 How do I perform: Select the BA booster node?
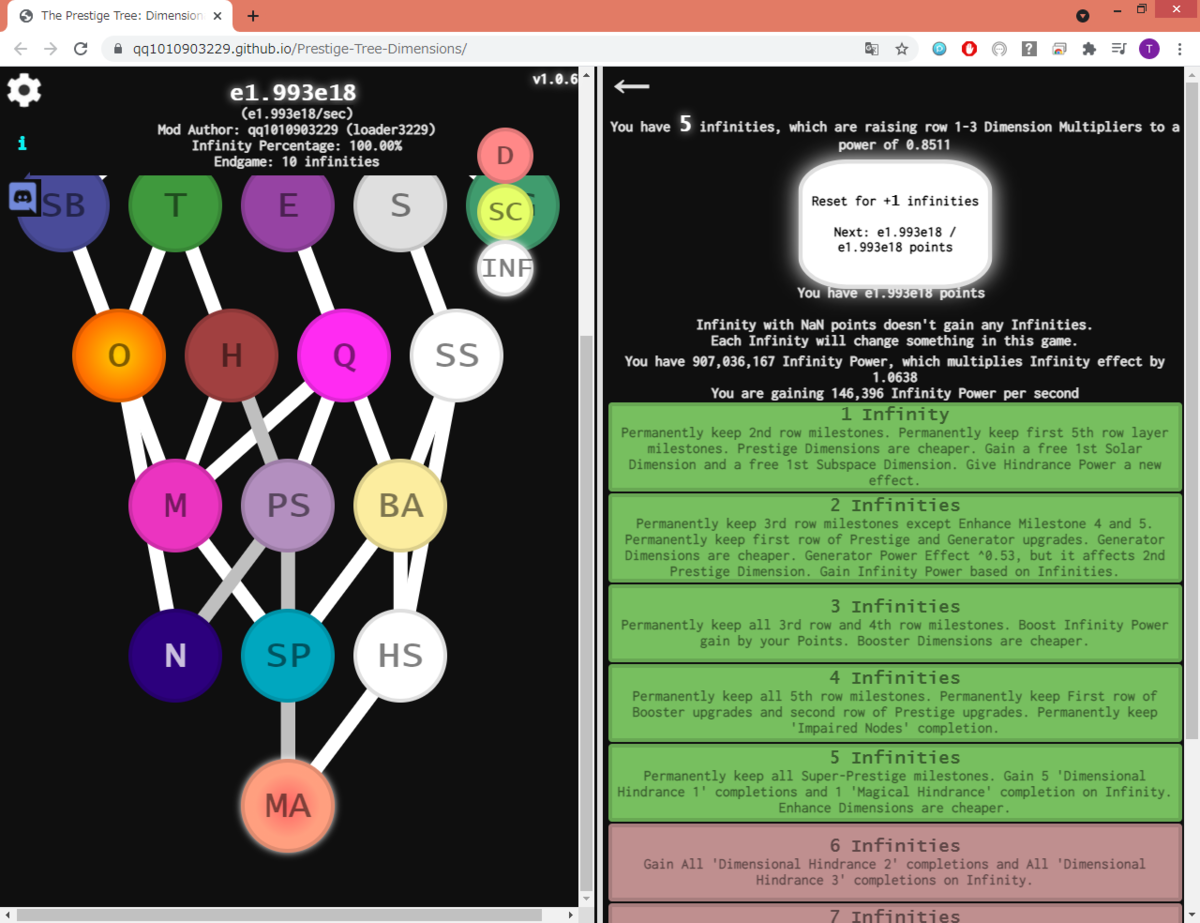pos(400,506)
